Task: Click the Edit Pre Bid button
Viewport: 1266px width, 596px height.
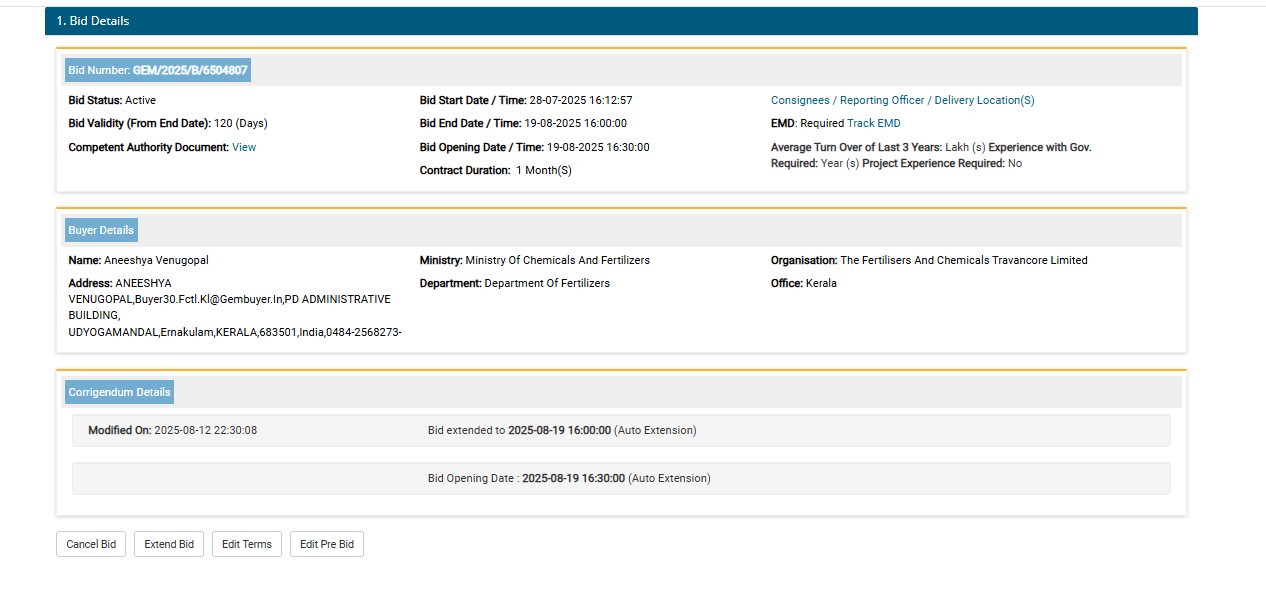Action: click(x=327, y=544)
